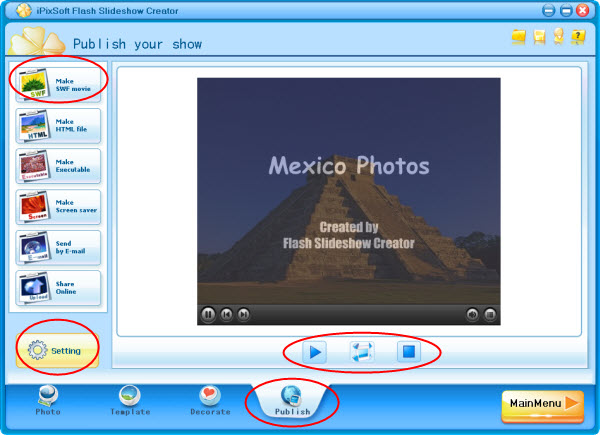This screenshot has width=600, height=435.
Task: Open project via yellow folder icon
Action: click(519, 37)
